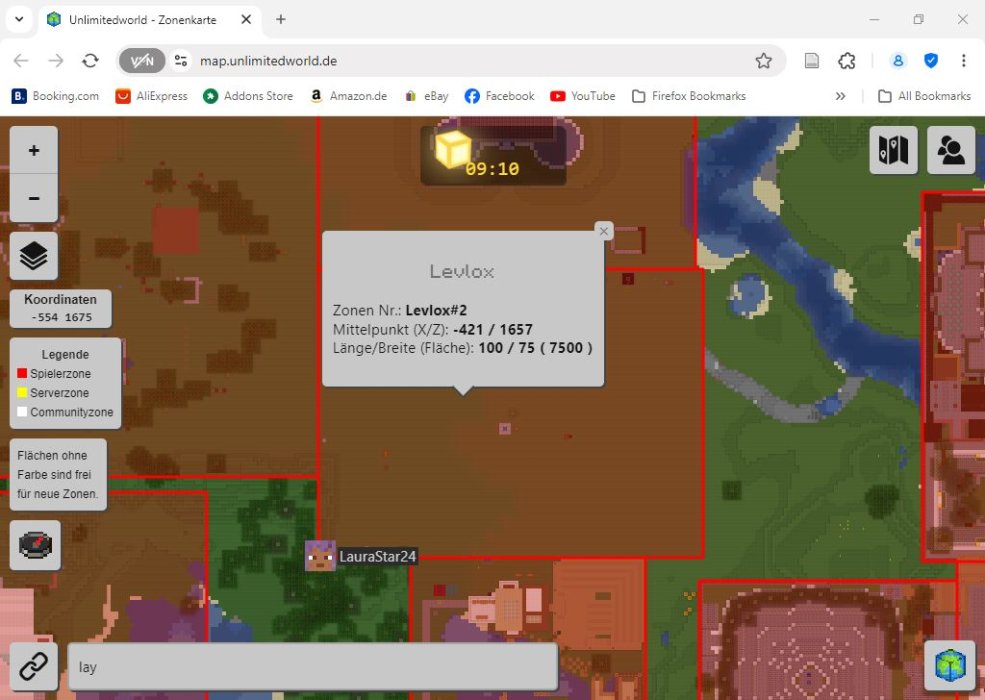
Task: View site information settings
Action: pos(181,61)
